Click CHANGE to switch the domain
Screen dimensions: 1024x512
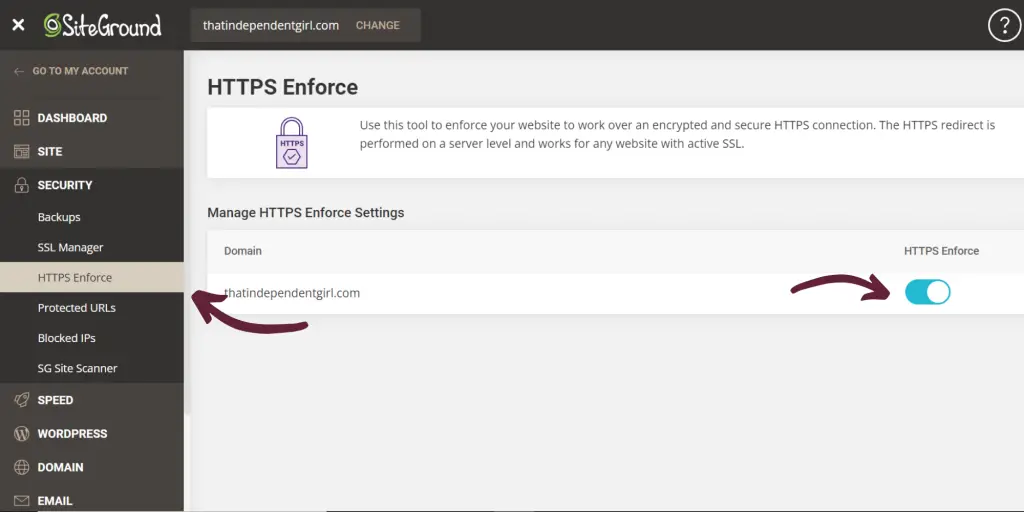(x=377, y=25)
